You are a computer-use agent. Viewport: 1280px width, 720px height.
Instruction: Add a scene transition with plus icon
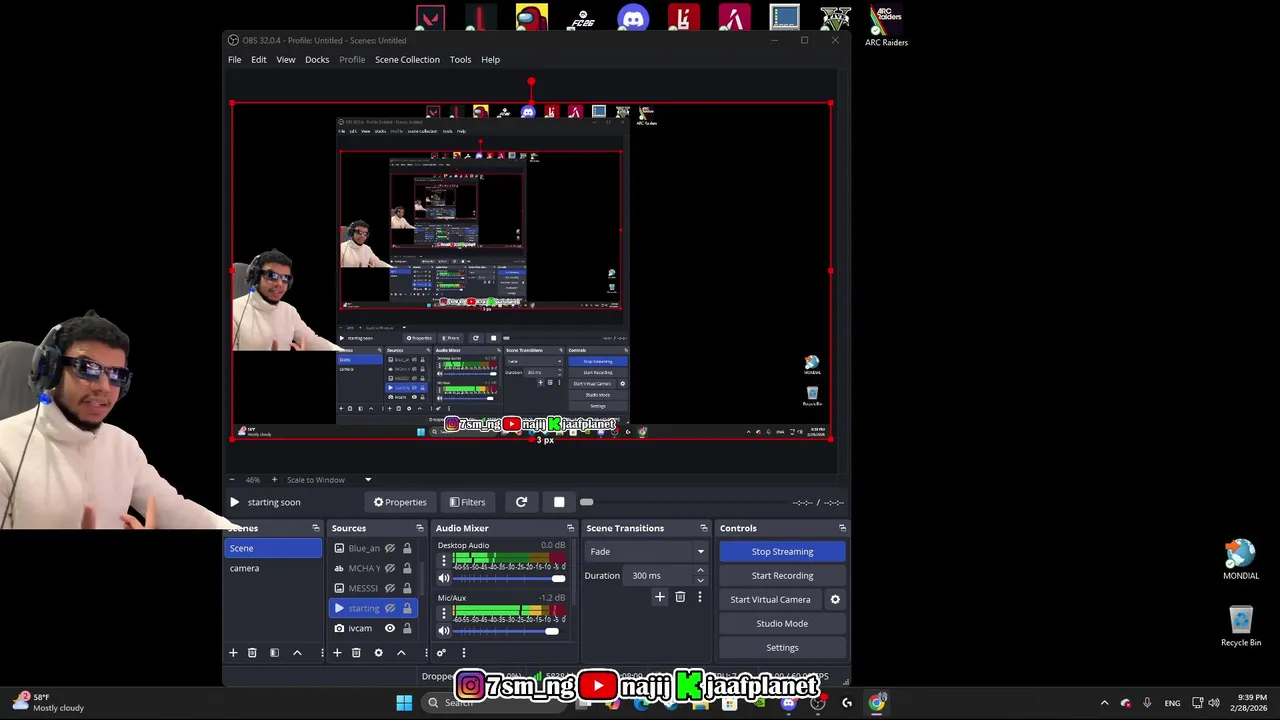(659, 597)
